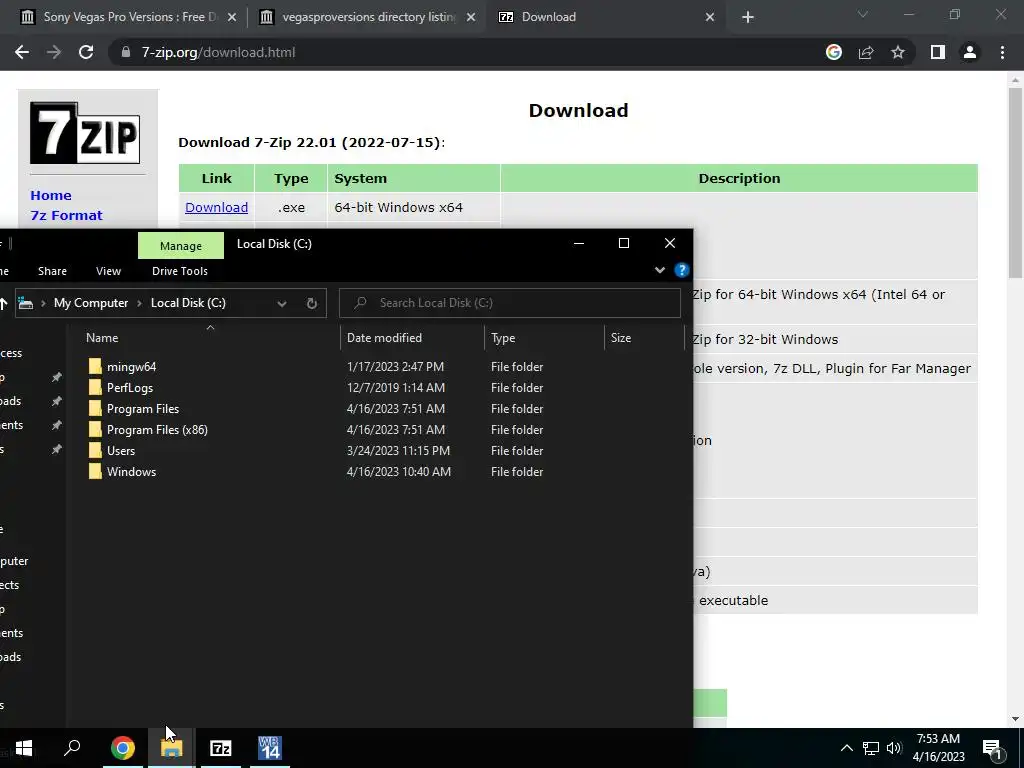Image resolution: width=1024 pixels, height=768 pixels.
Task: Open the Chrome profile icon
Action: pos(970,52)
